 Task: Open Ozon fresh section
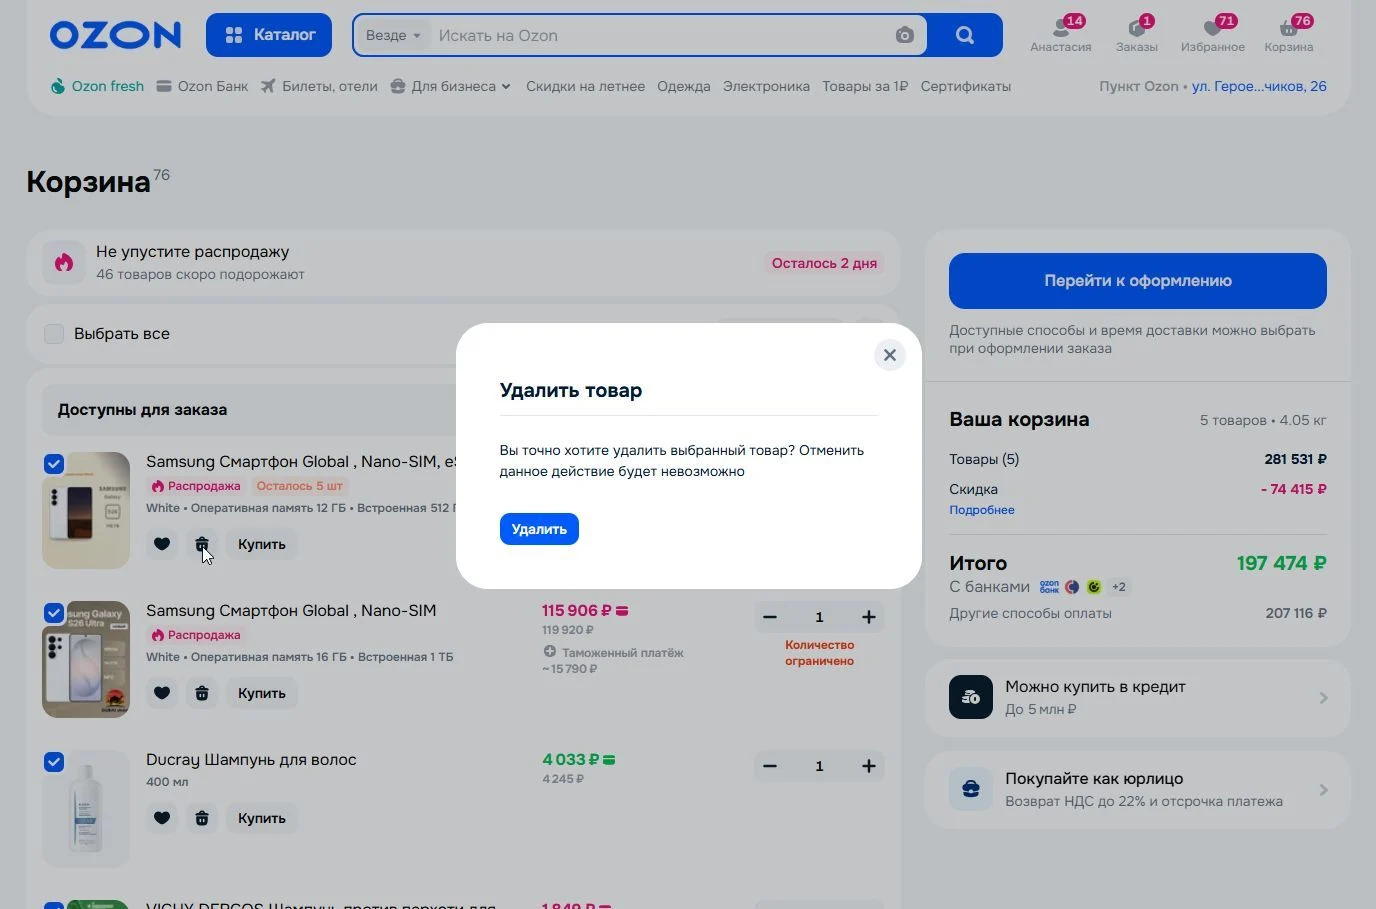click(97, 86)
